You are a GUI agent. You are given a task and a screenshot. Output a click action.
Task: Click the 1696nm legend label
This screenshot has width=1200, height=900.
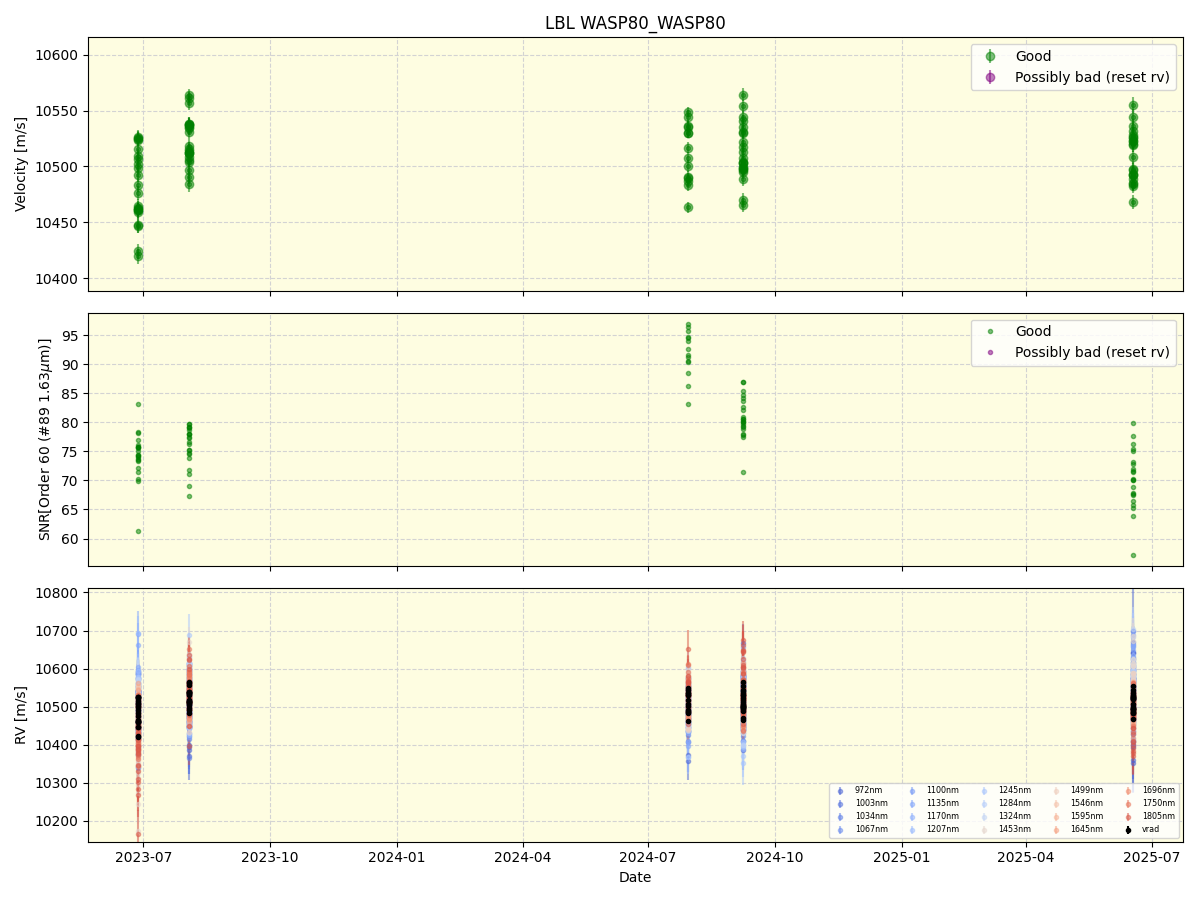1159,790
